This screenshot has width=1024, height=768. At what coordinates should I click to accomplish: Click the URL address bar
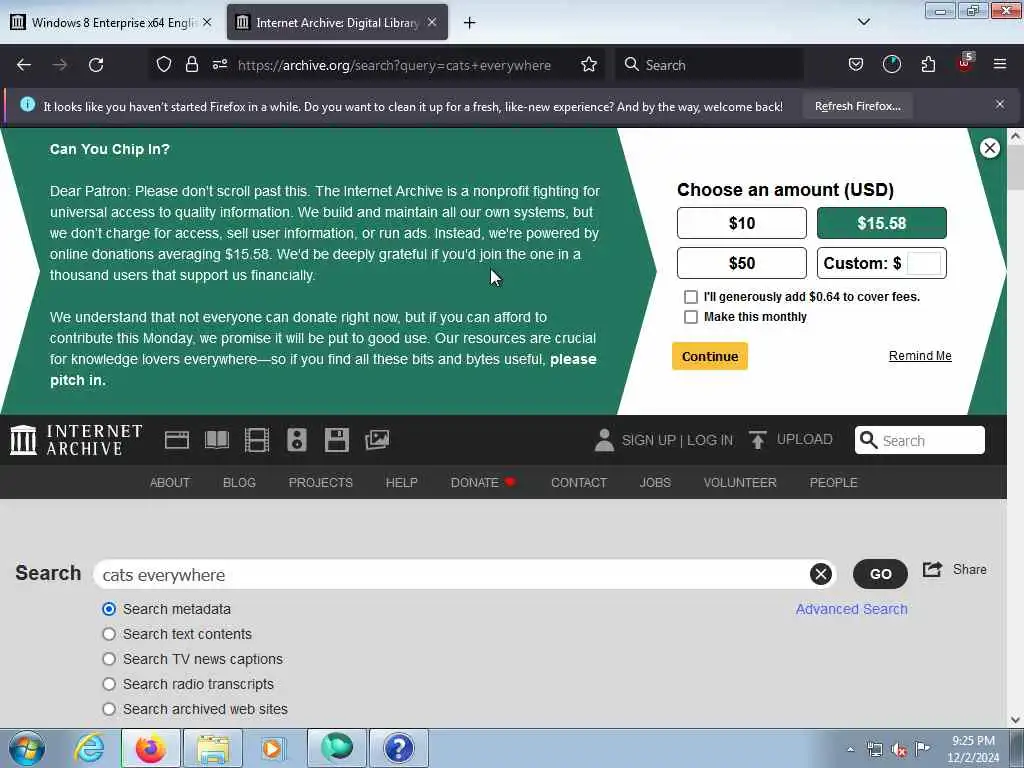[394, 65]
